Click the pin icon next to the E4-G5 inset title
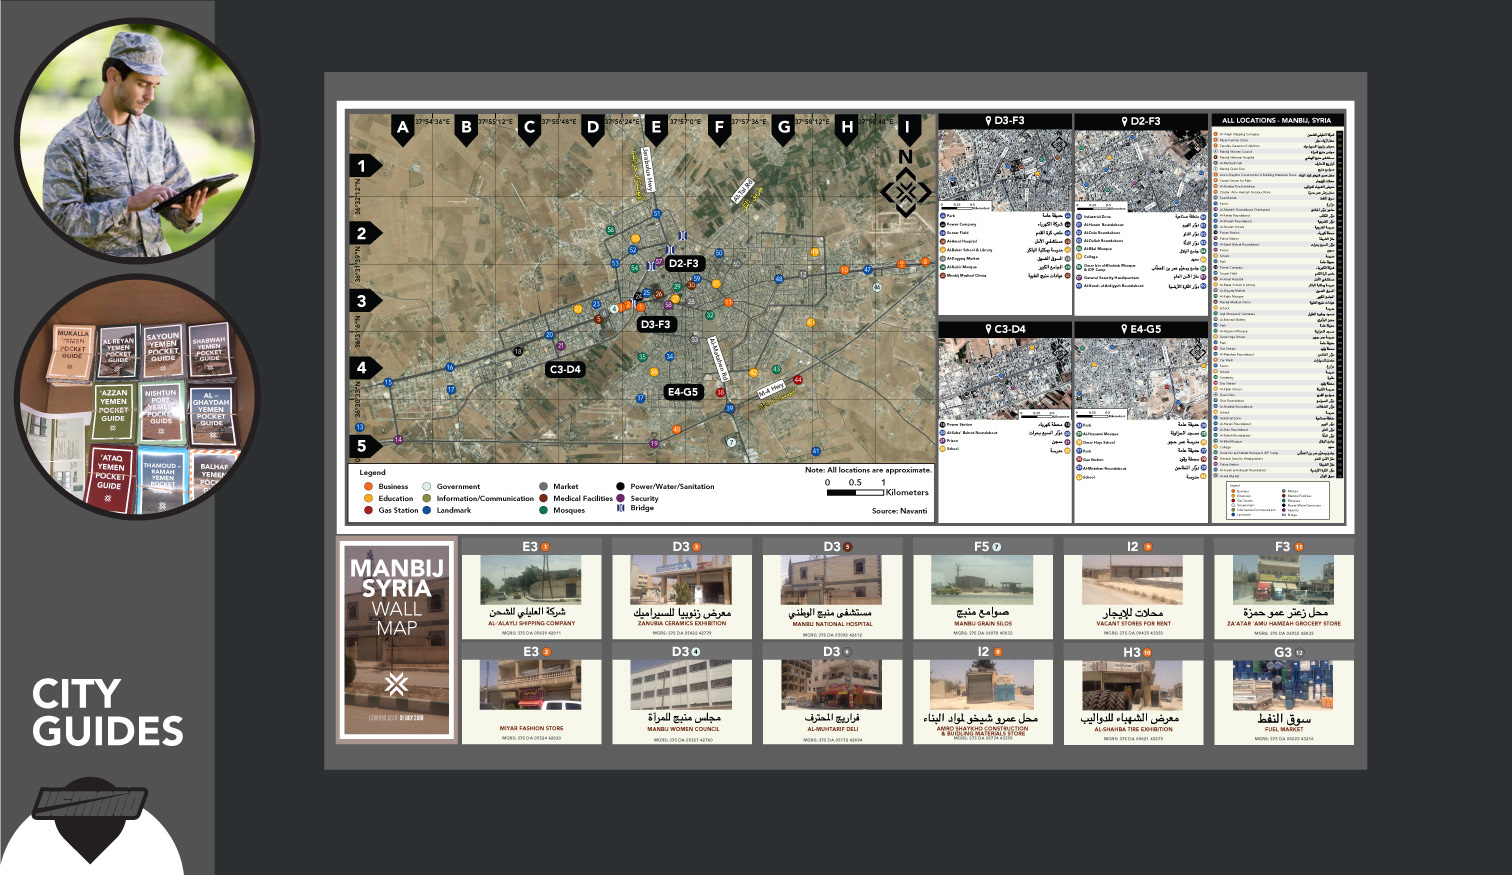Viewport: 1512px width, 875px height. tap(1124, 329)
